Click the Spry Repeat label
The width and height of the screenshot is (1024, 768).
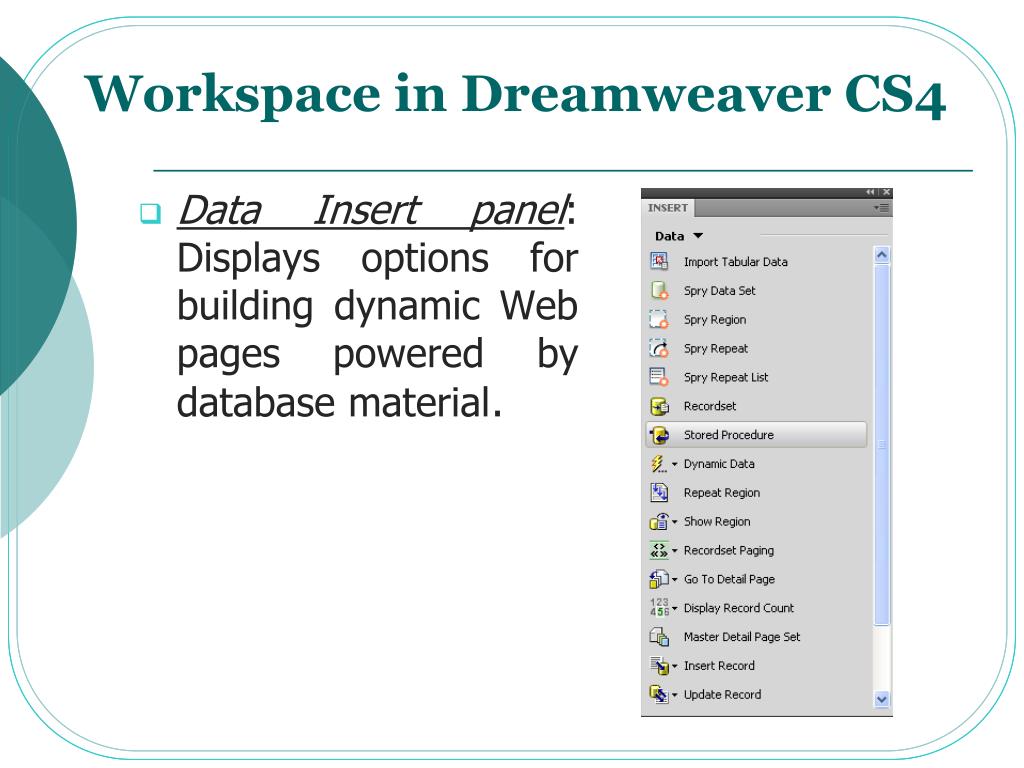click(716, 349)
